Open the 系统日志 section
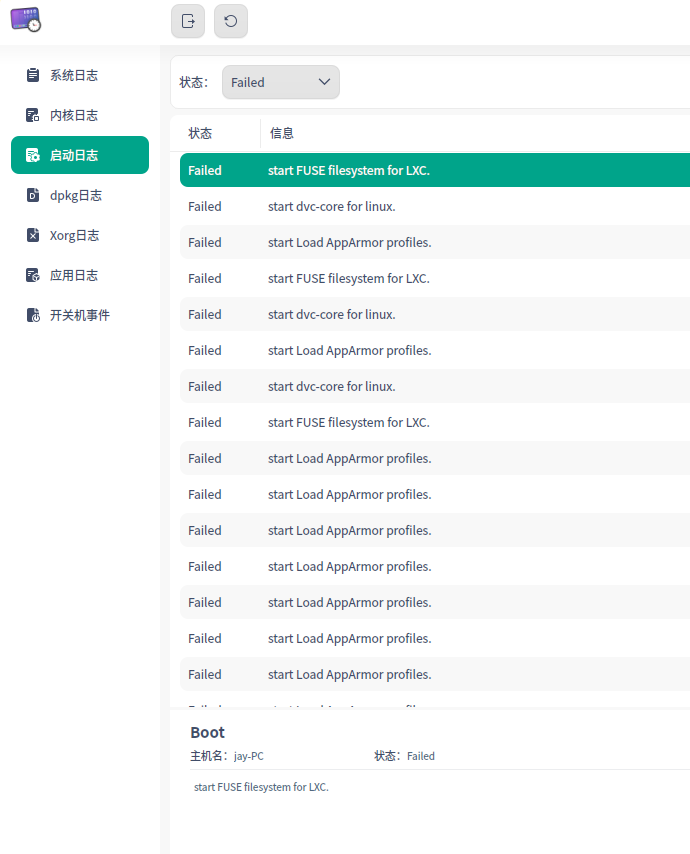 [x=80, y=75]
